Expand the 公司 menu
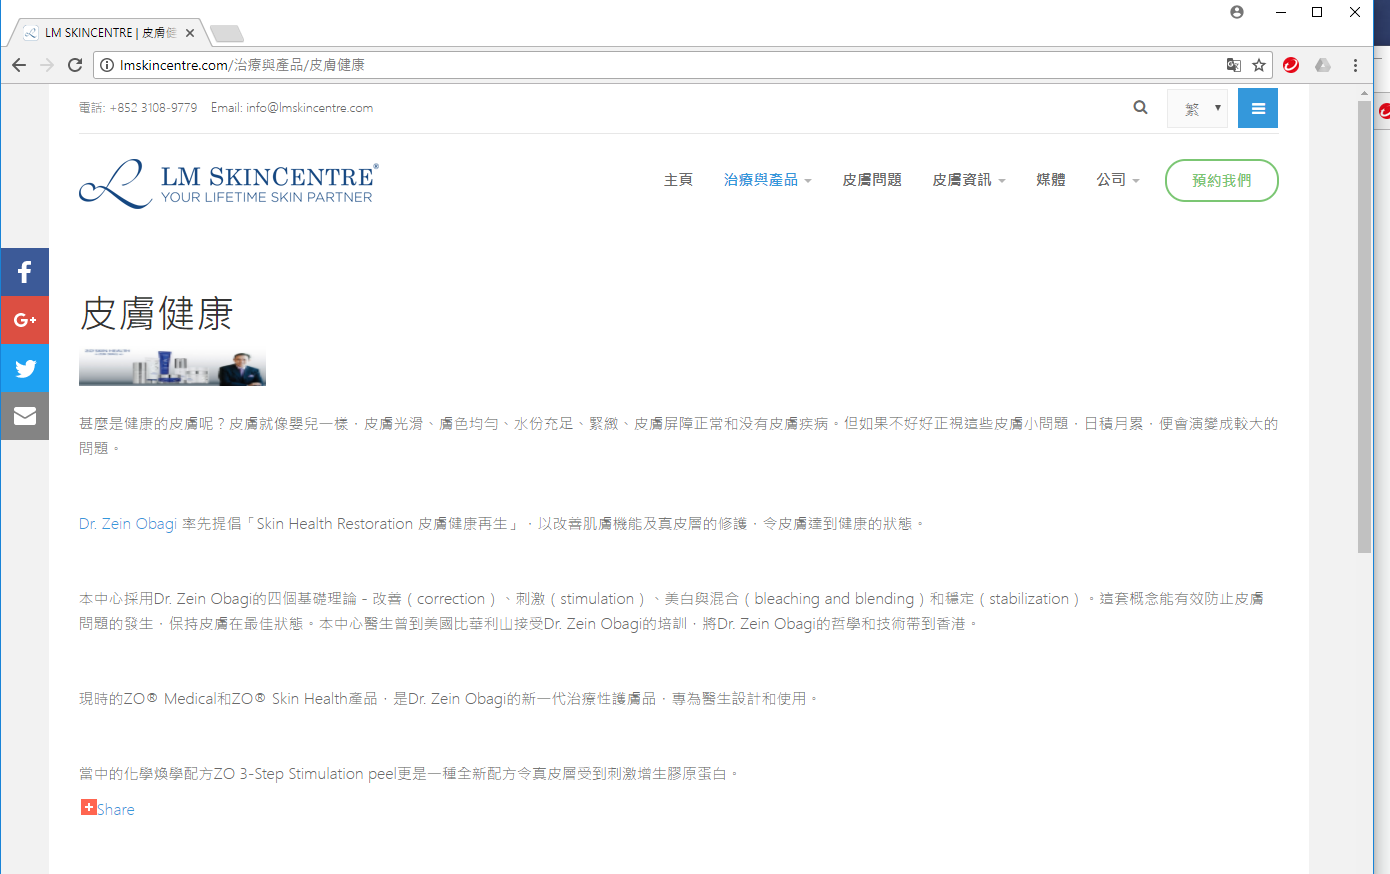1390x874 pixels. coord(1117,180)
